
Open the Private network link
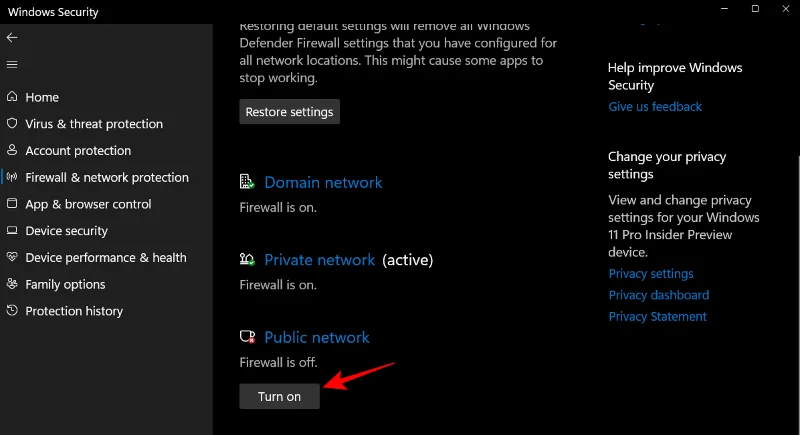point(319,260)
